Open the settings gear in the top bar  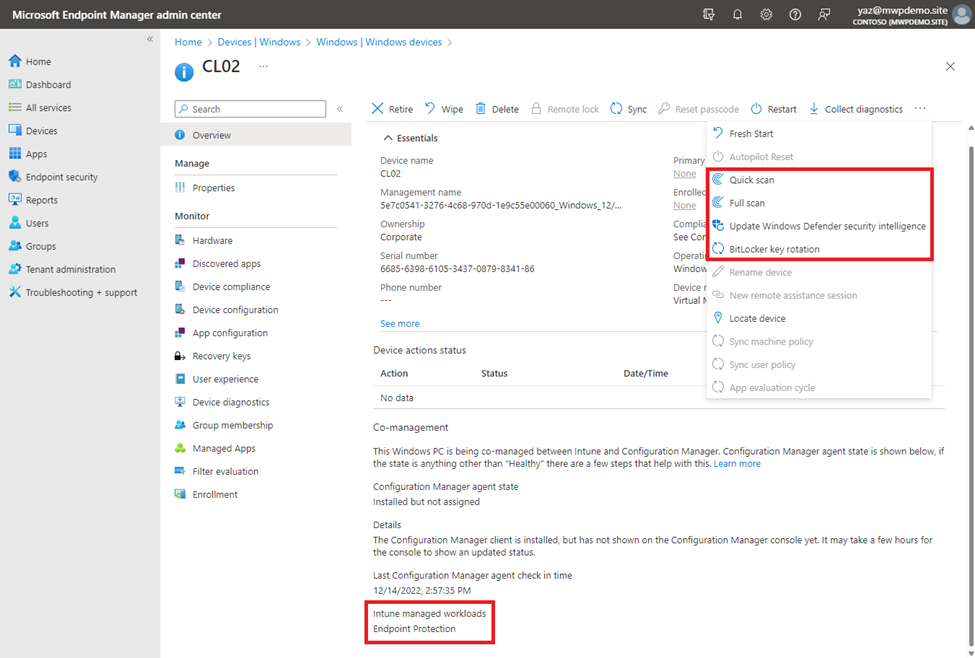(x=766, y=14)
